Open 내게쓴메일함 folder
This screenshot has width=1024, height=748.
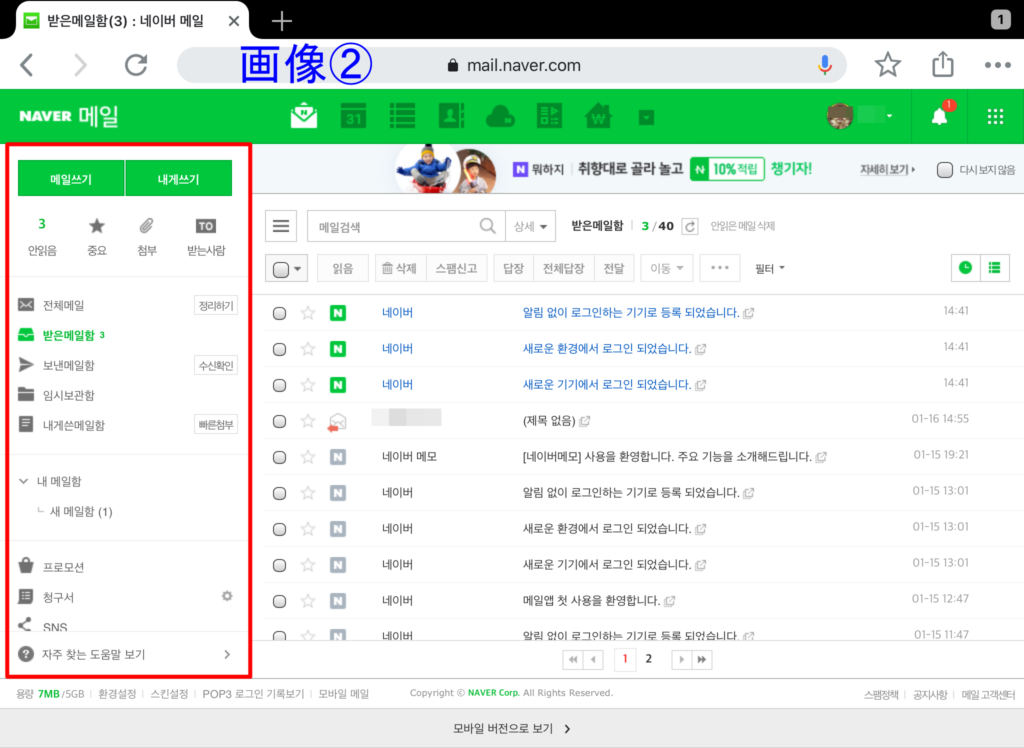(73, 425)
